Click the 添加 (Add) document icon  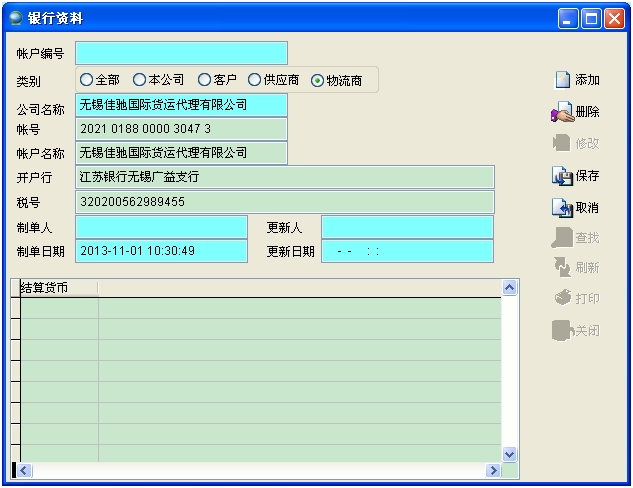pos(562,80)
